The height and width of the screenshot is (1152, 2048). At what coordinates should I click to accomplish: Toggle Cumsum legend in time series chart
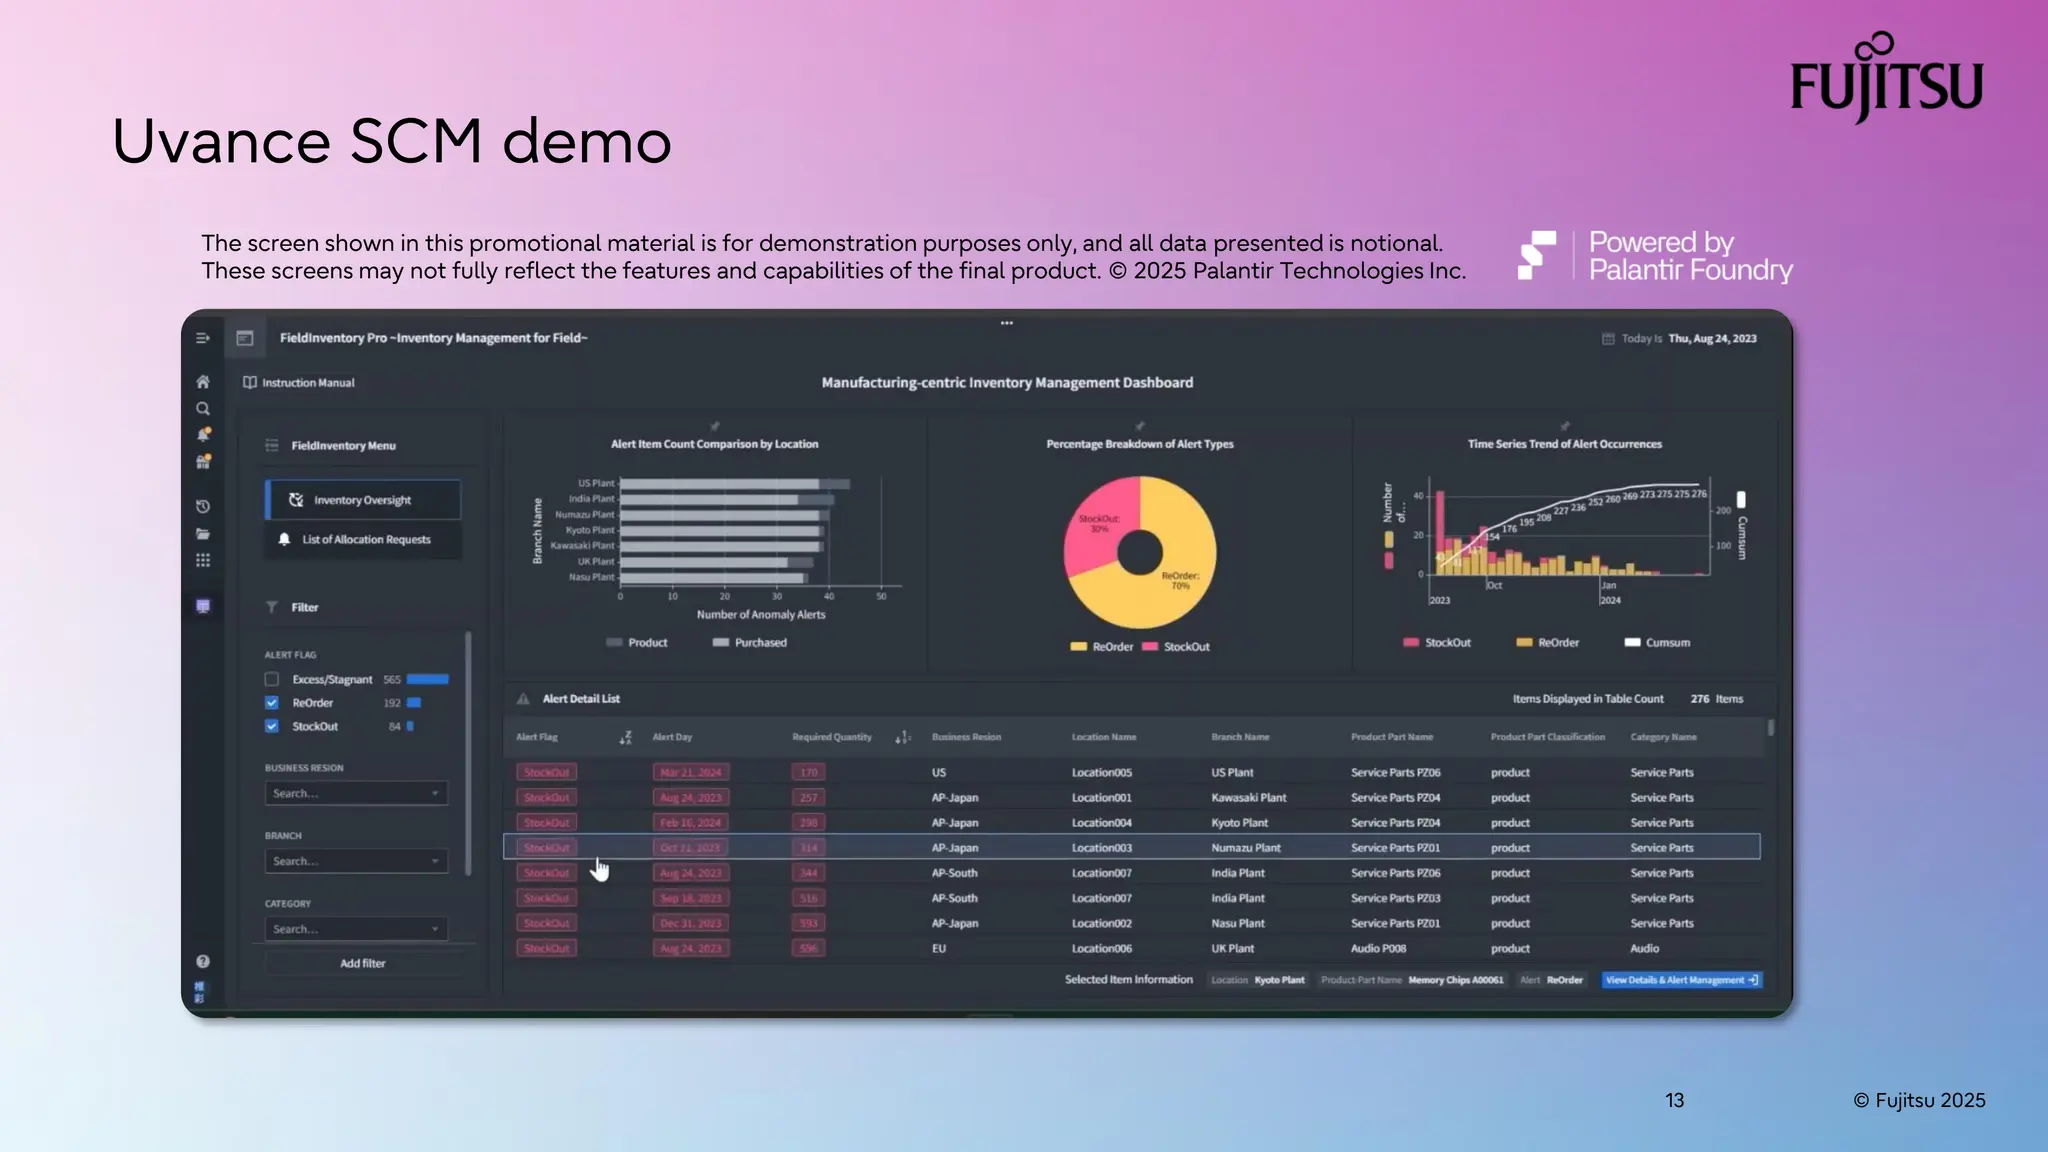pyautogui.click(x=1657, y=642)
